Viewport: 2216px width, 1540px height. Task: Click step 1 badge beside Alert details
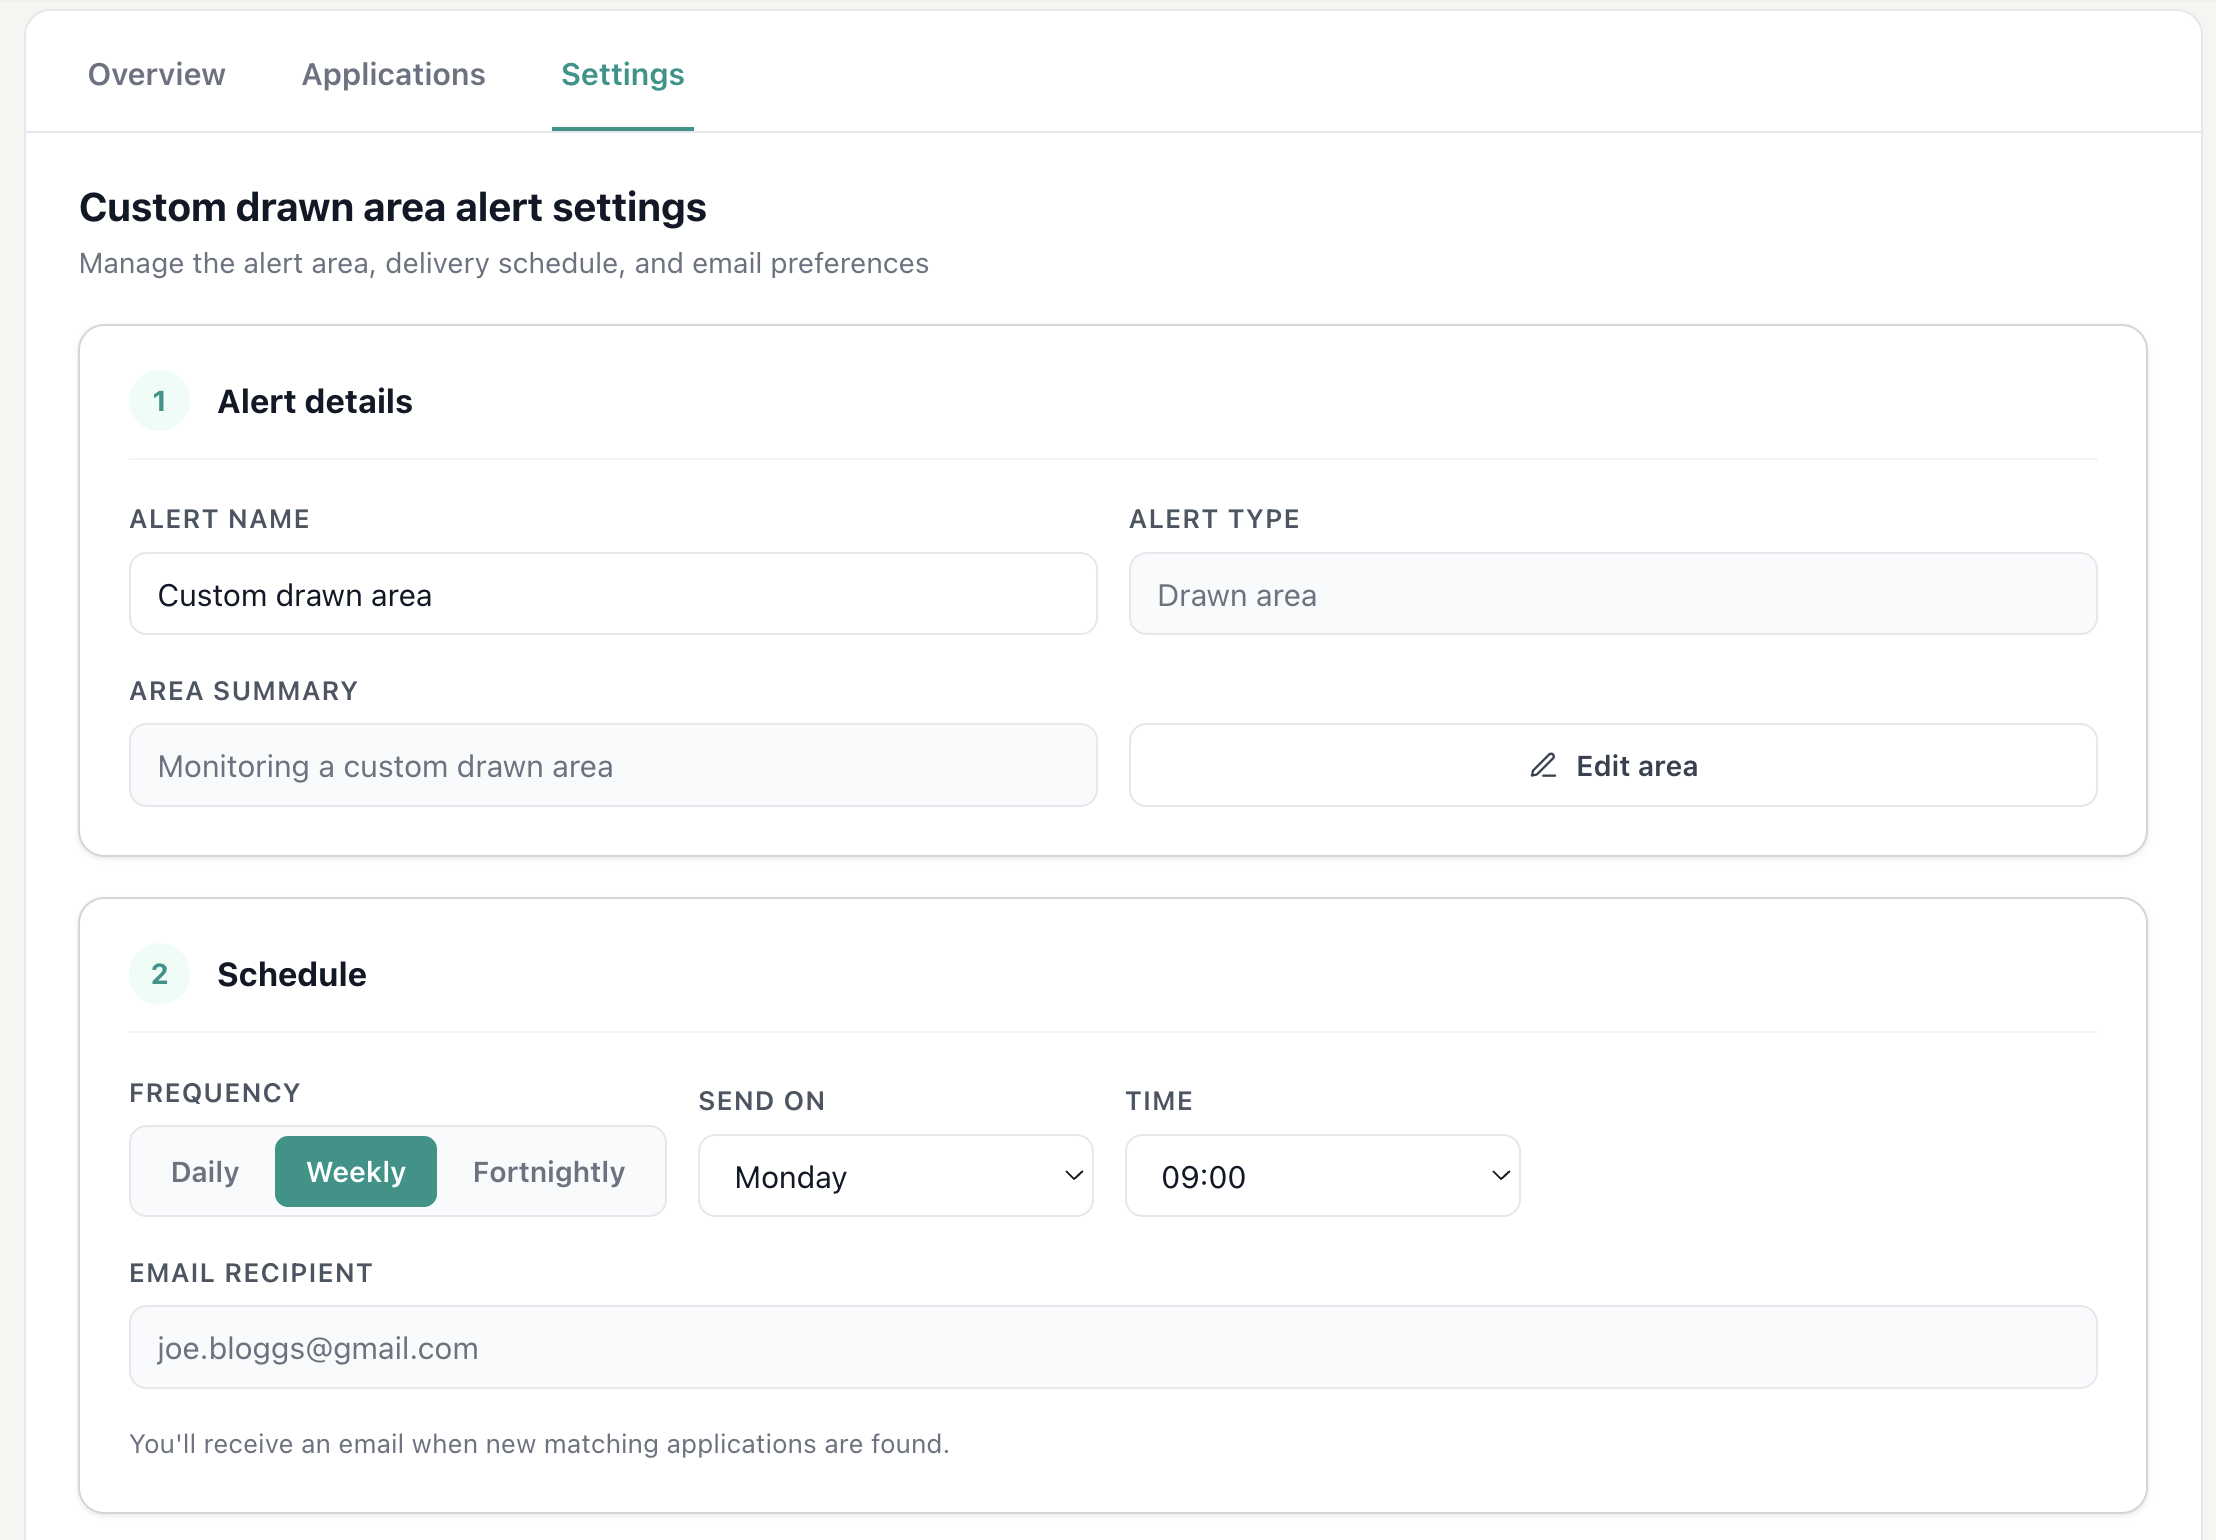159,401
